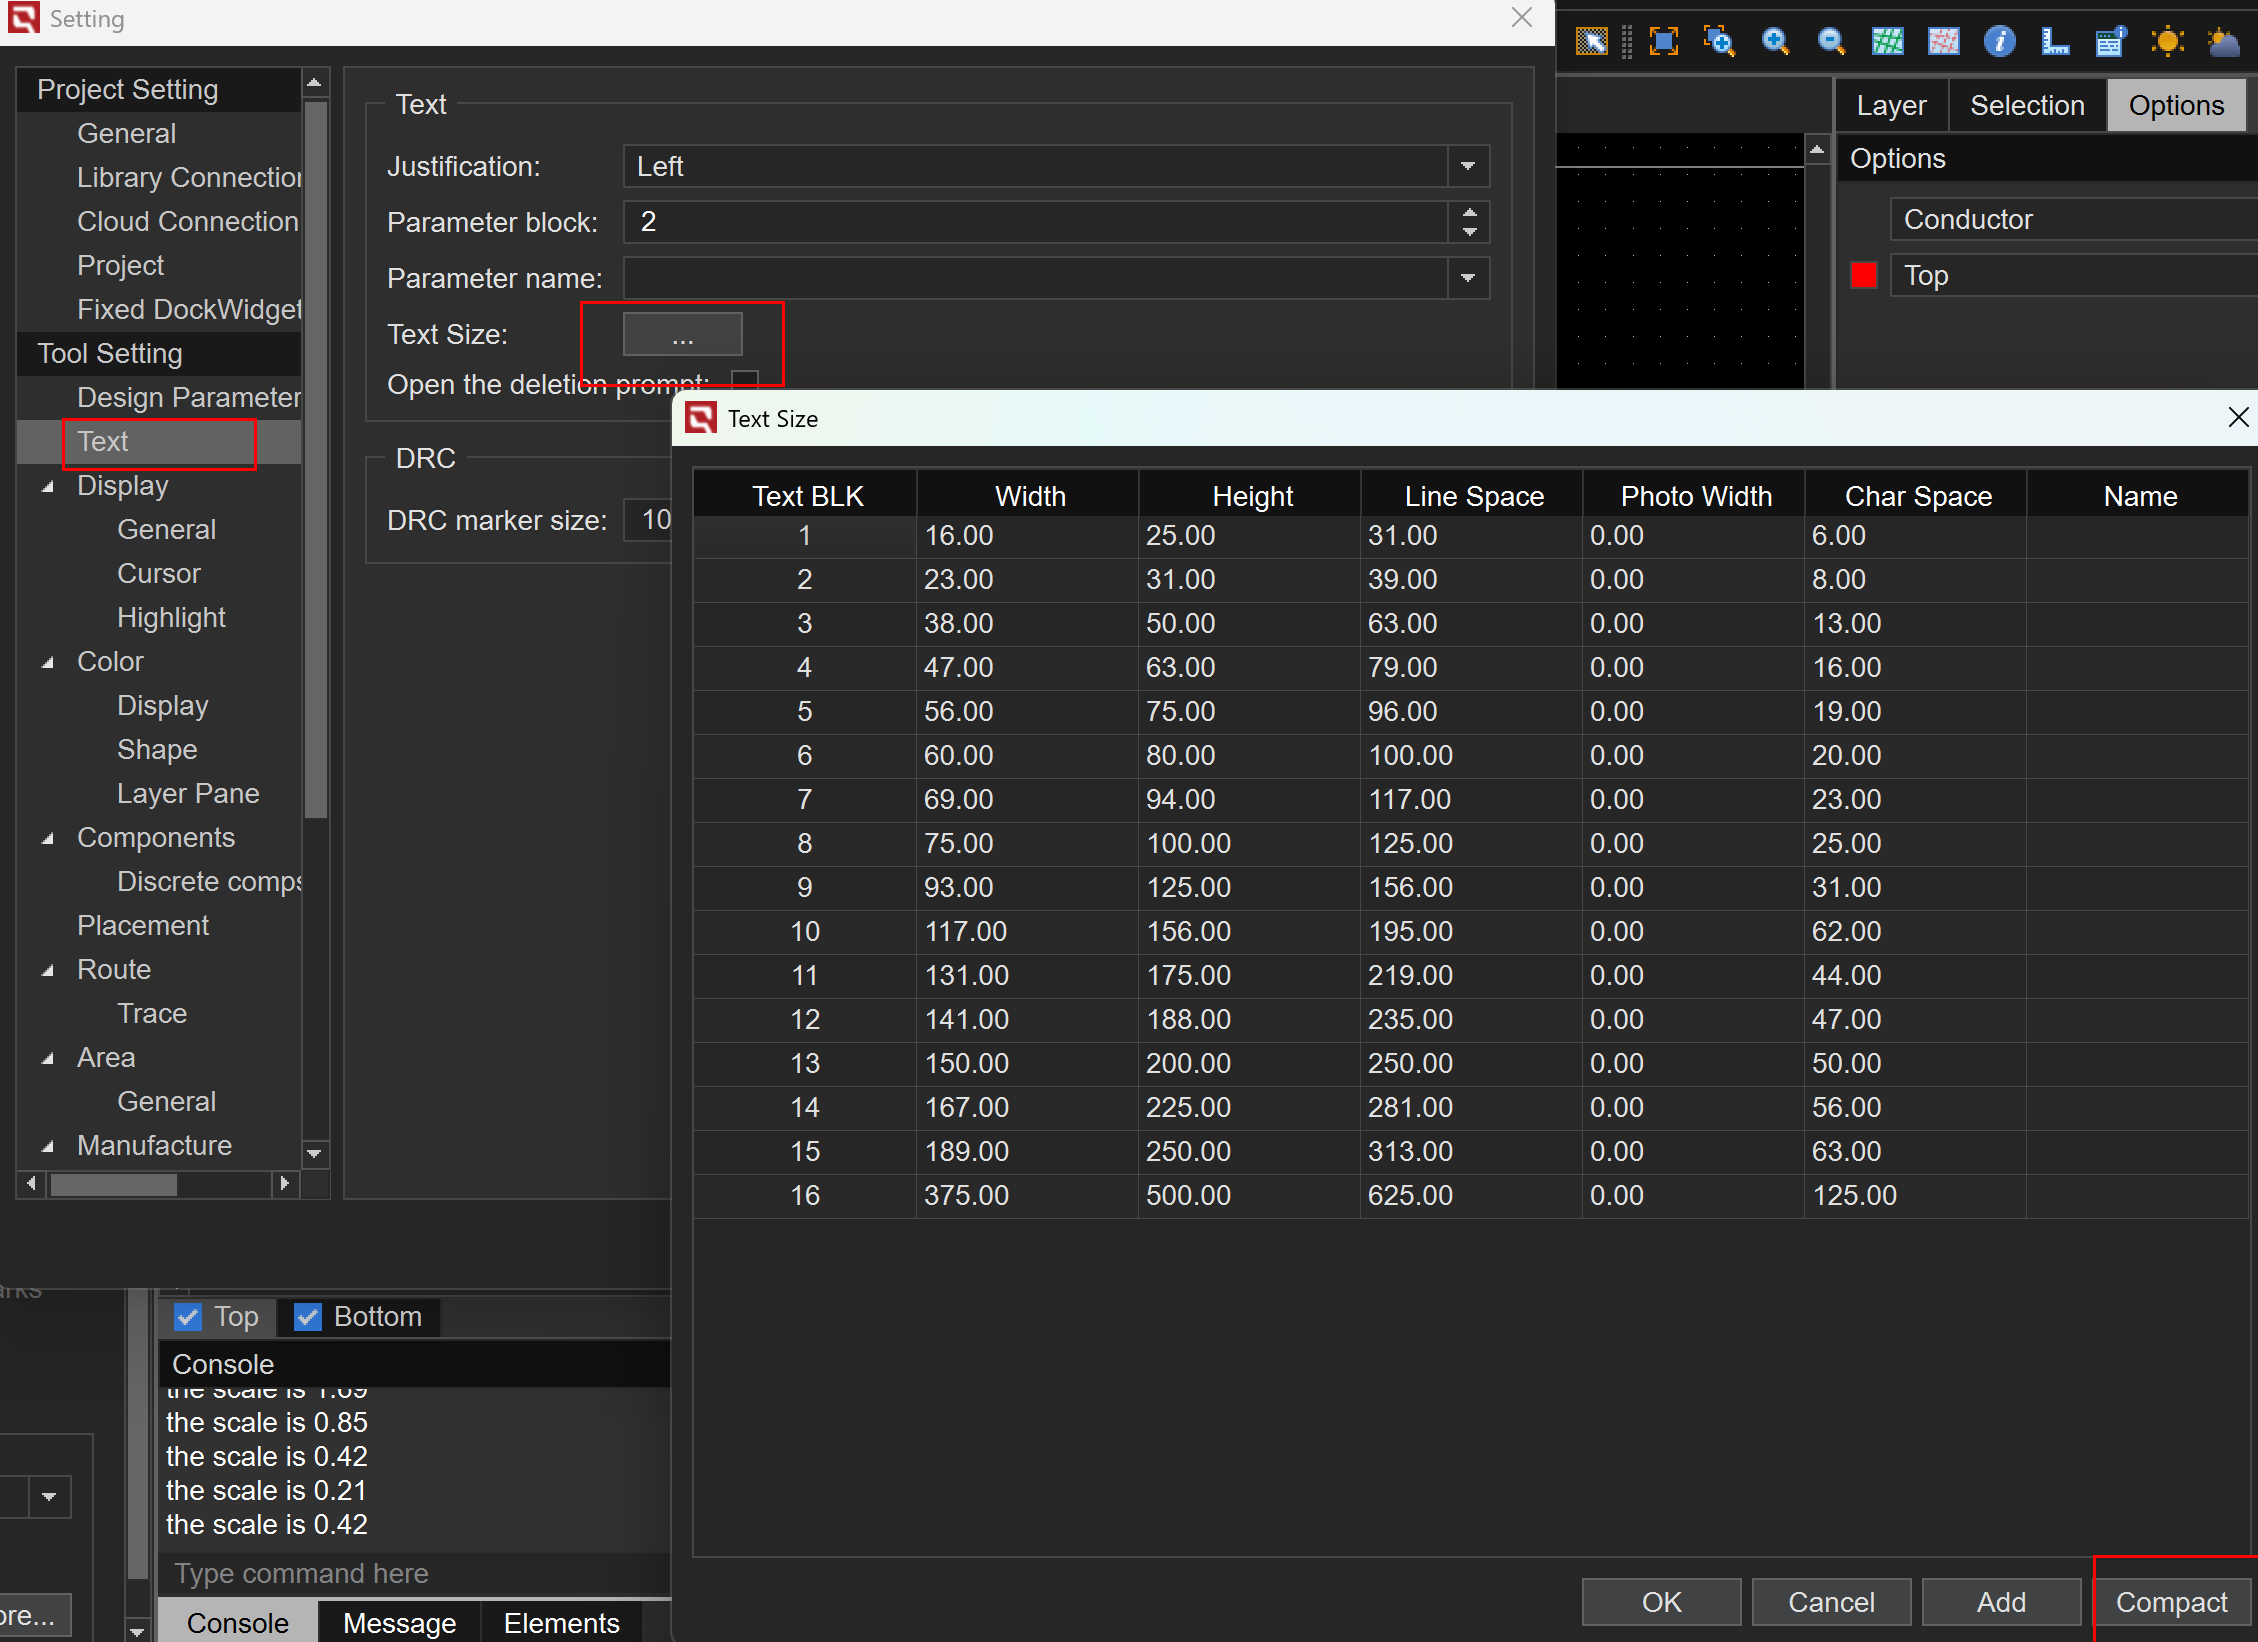The height and width of the screenshot is (1642, 2258).
Task: Click the measure ruler icon
Action: [x=2055, y=41]
